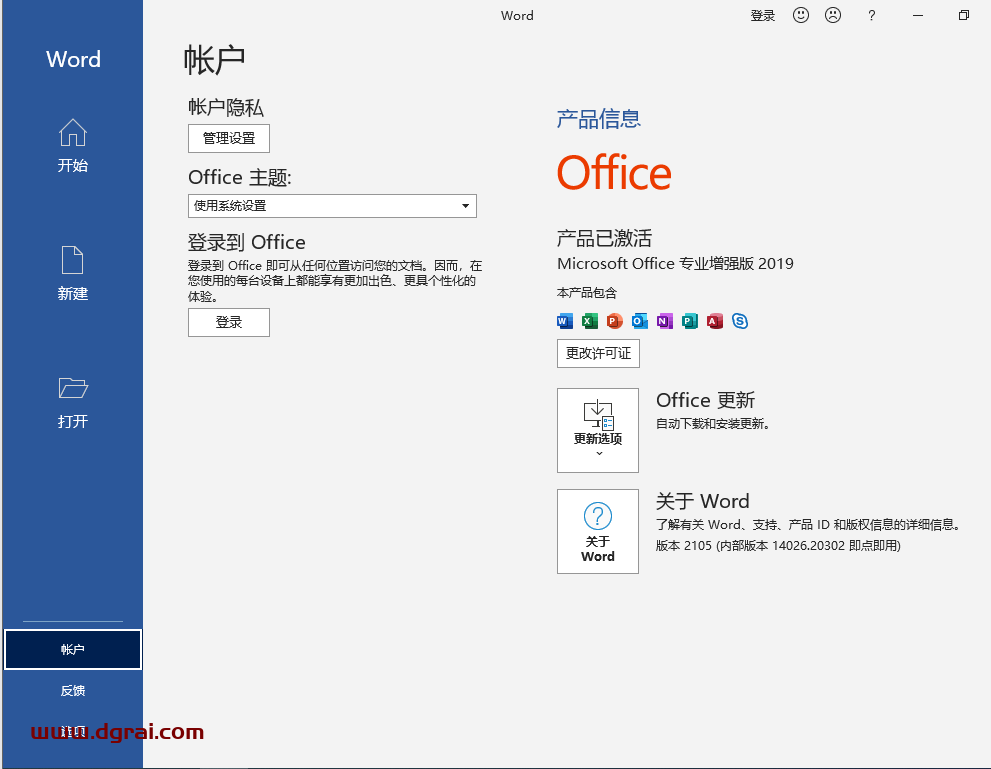Click the Word app icon in product list

(564, 321)
